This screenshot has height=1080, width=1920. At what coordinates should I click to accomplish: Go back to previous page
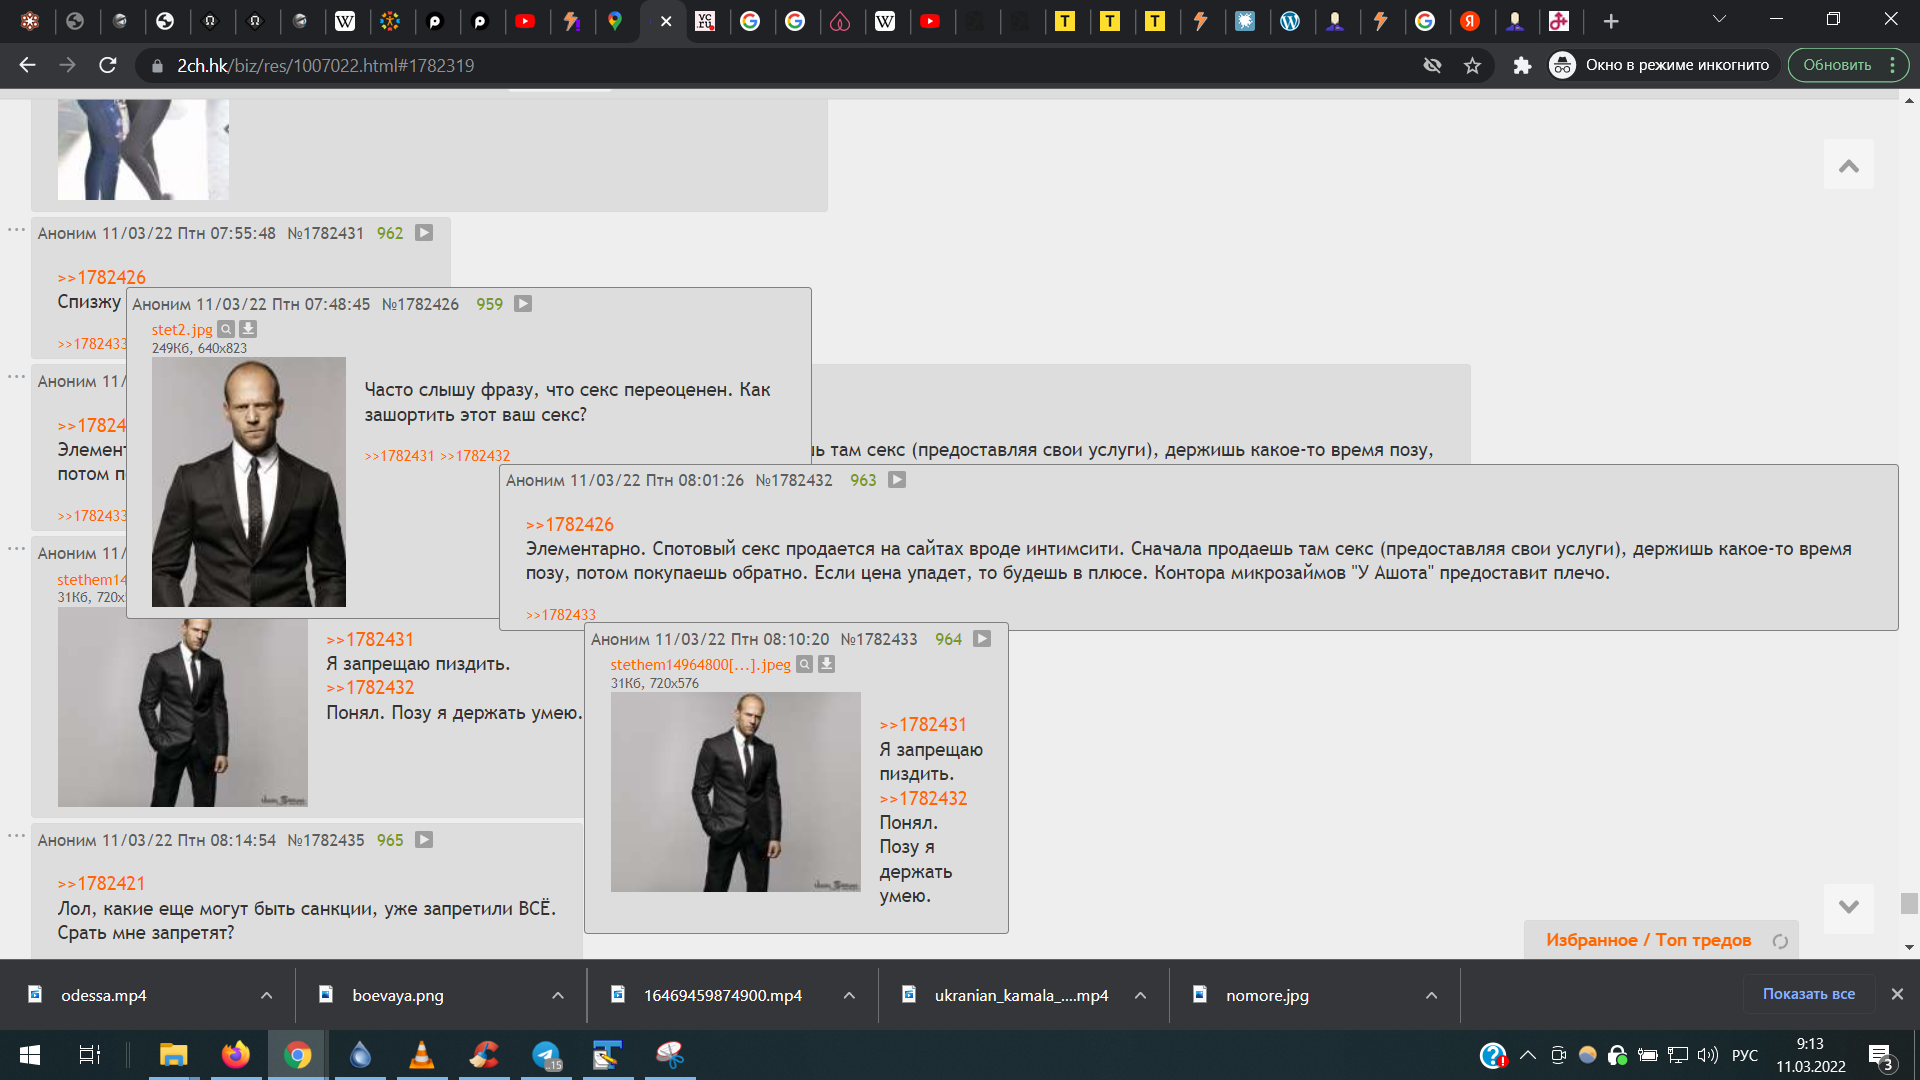click(27, 65)
